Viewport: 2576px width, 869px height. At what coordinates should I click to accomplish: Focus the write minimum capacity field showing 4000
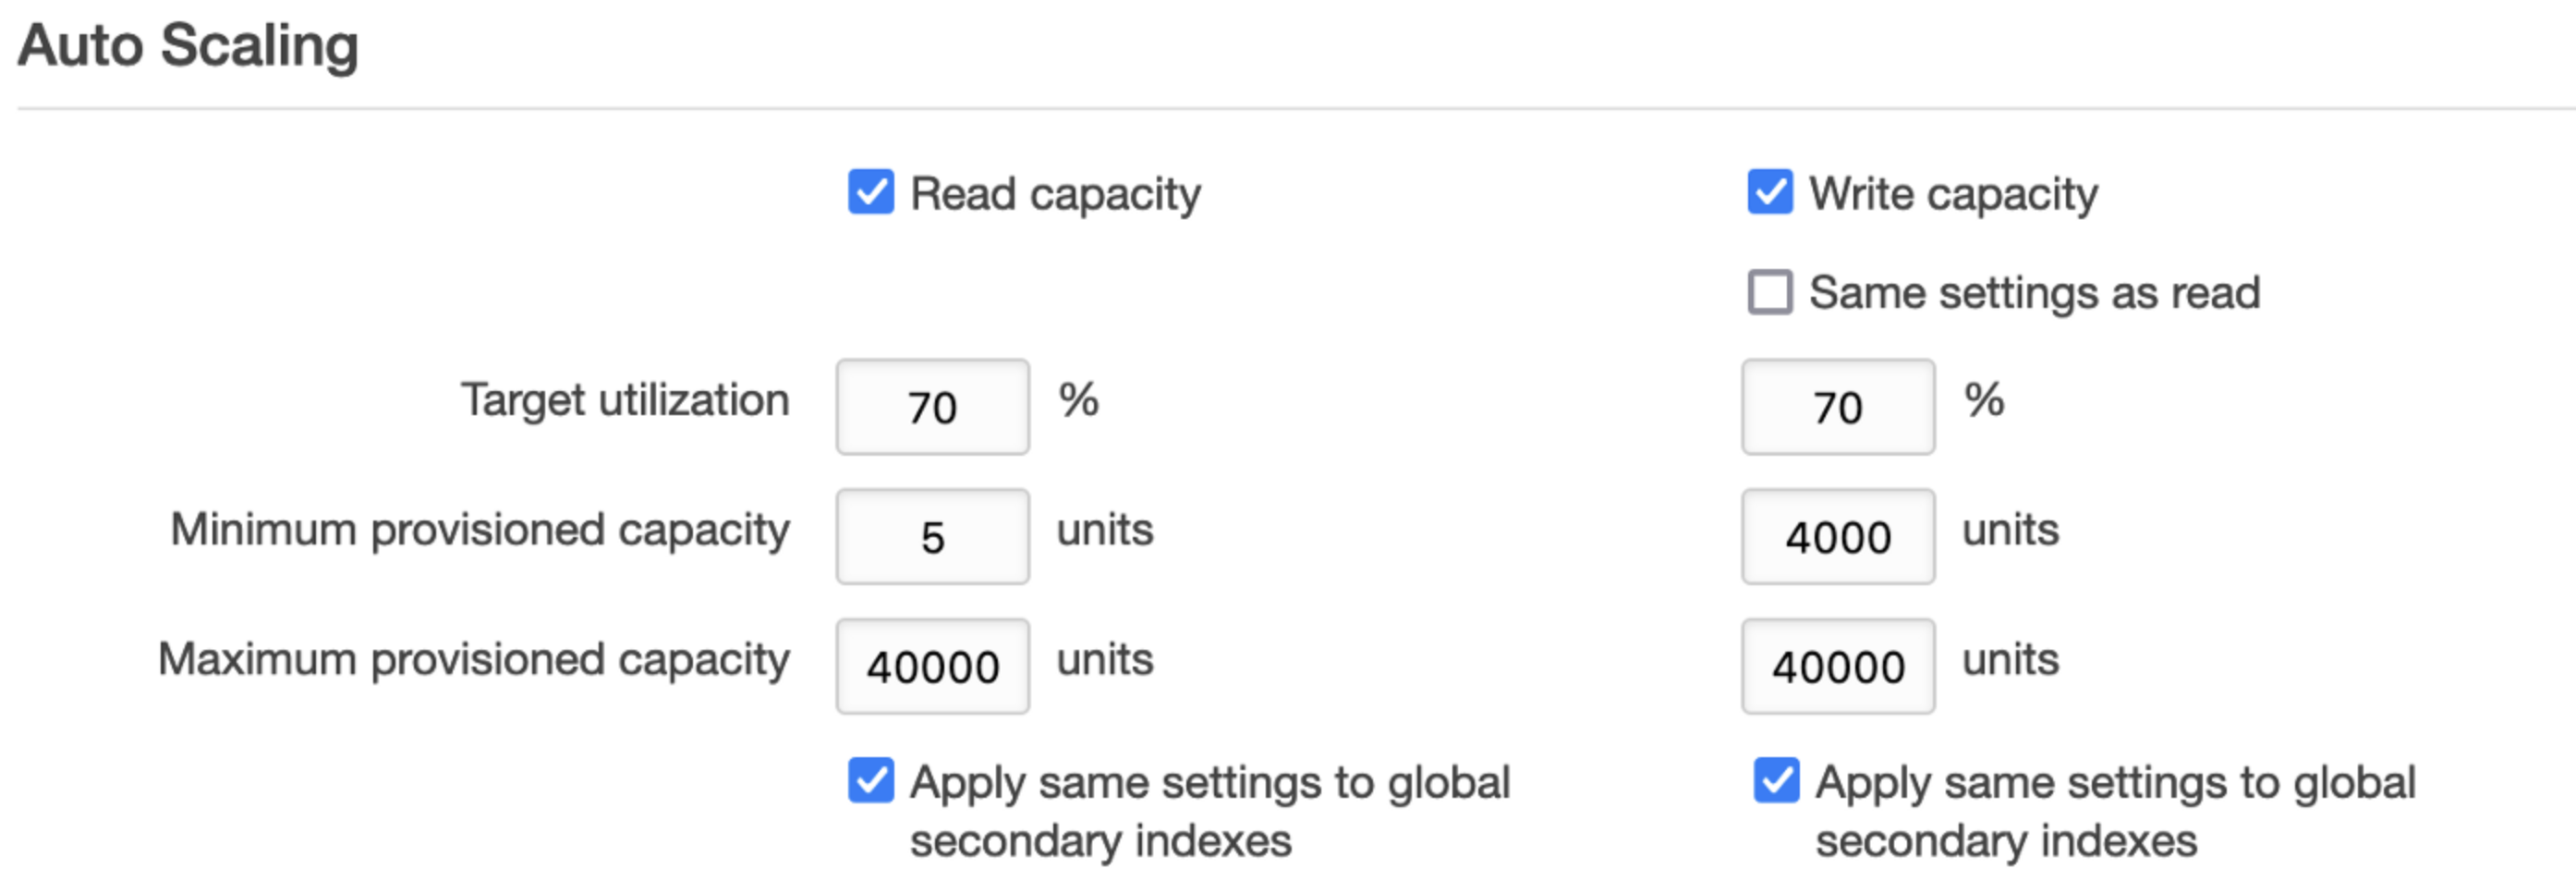point(1837,536)
